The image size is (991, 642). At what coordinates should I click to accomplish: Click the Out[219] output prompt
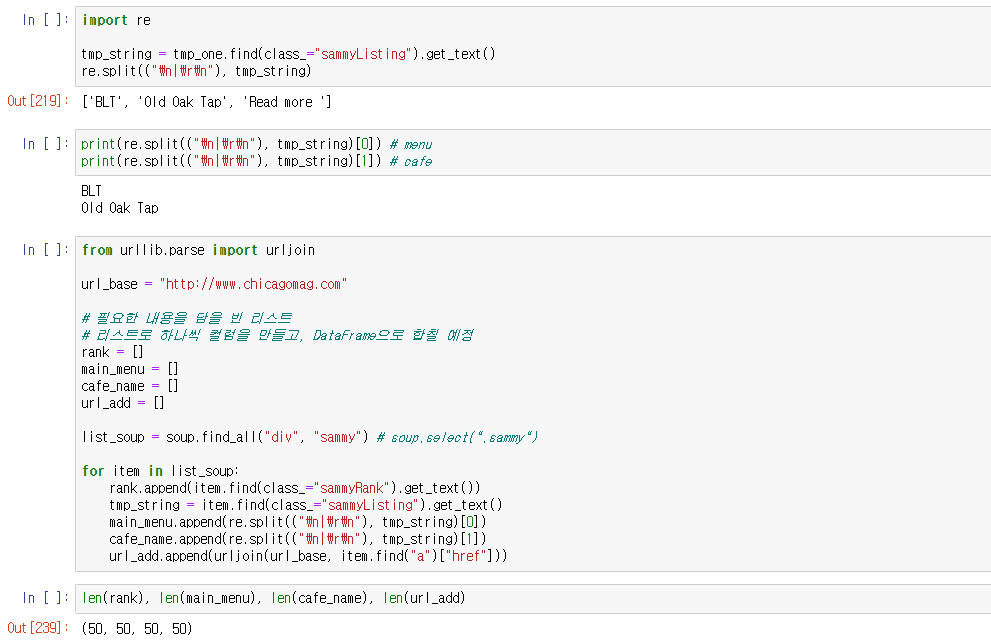[38, 100]
